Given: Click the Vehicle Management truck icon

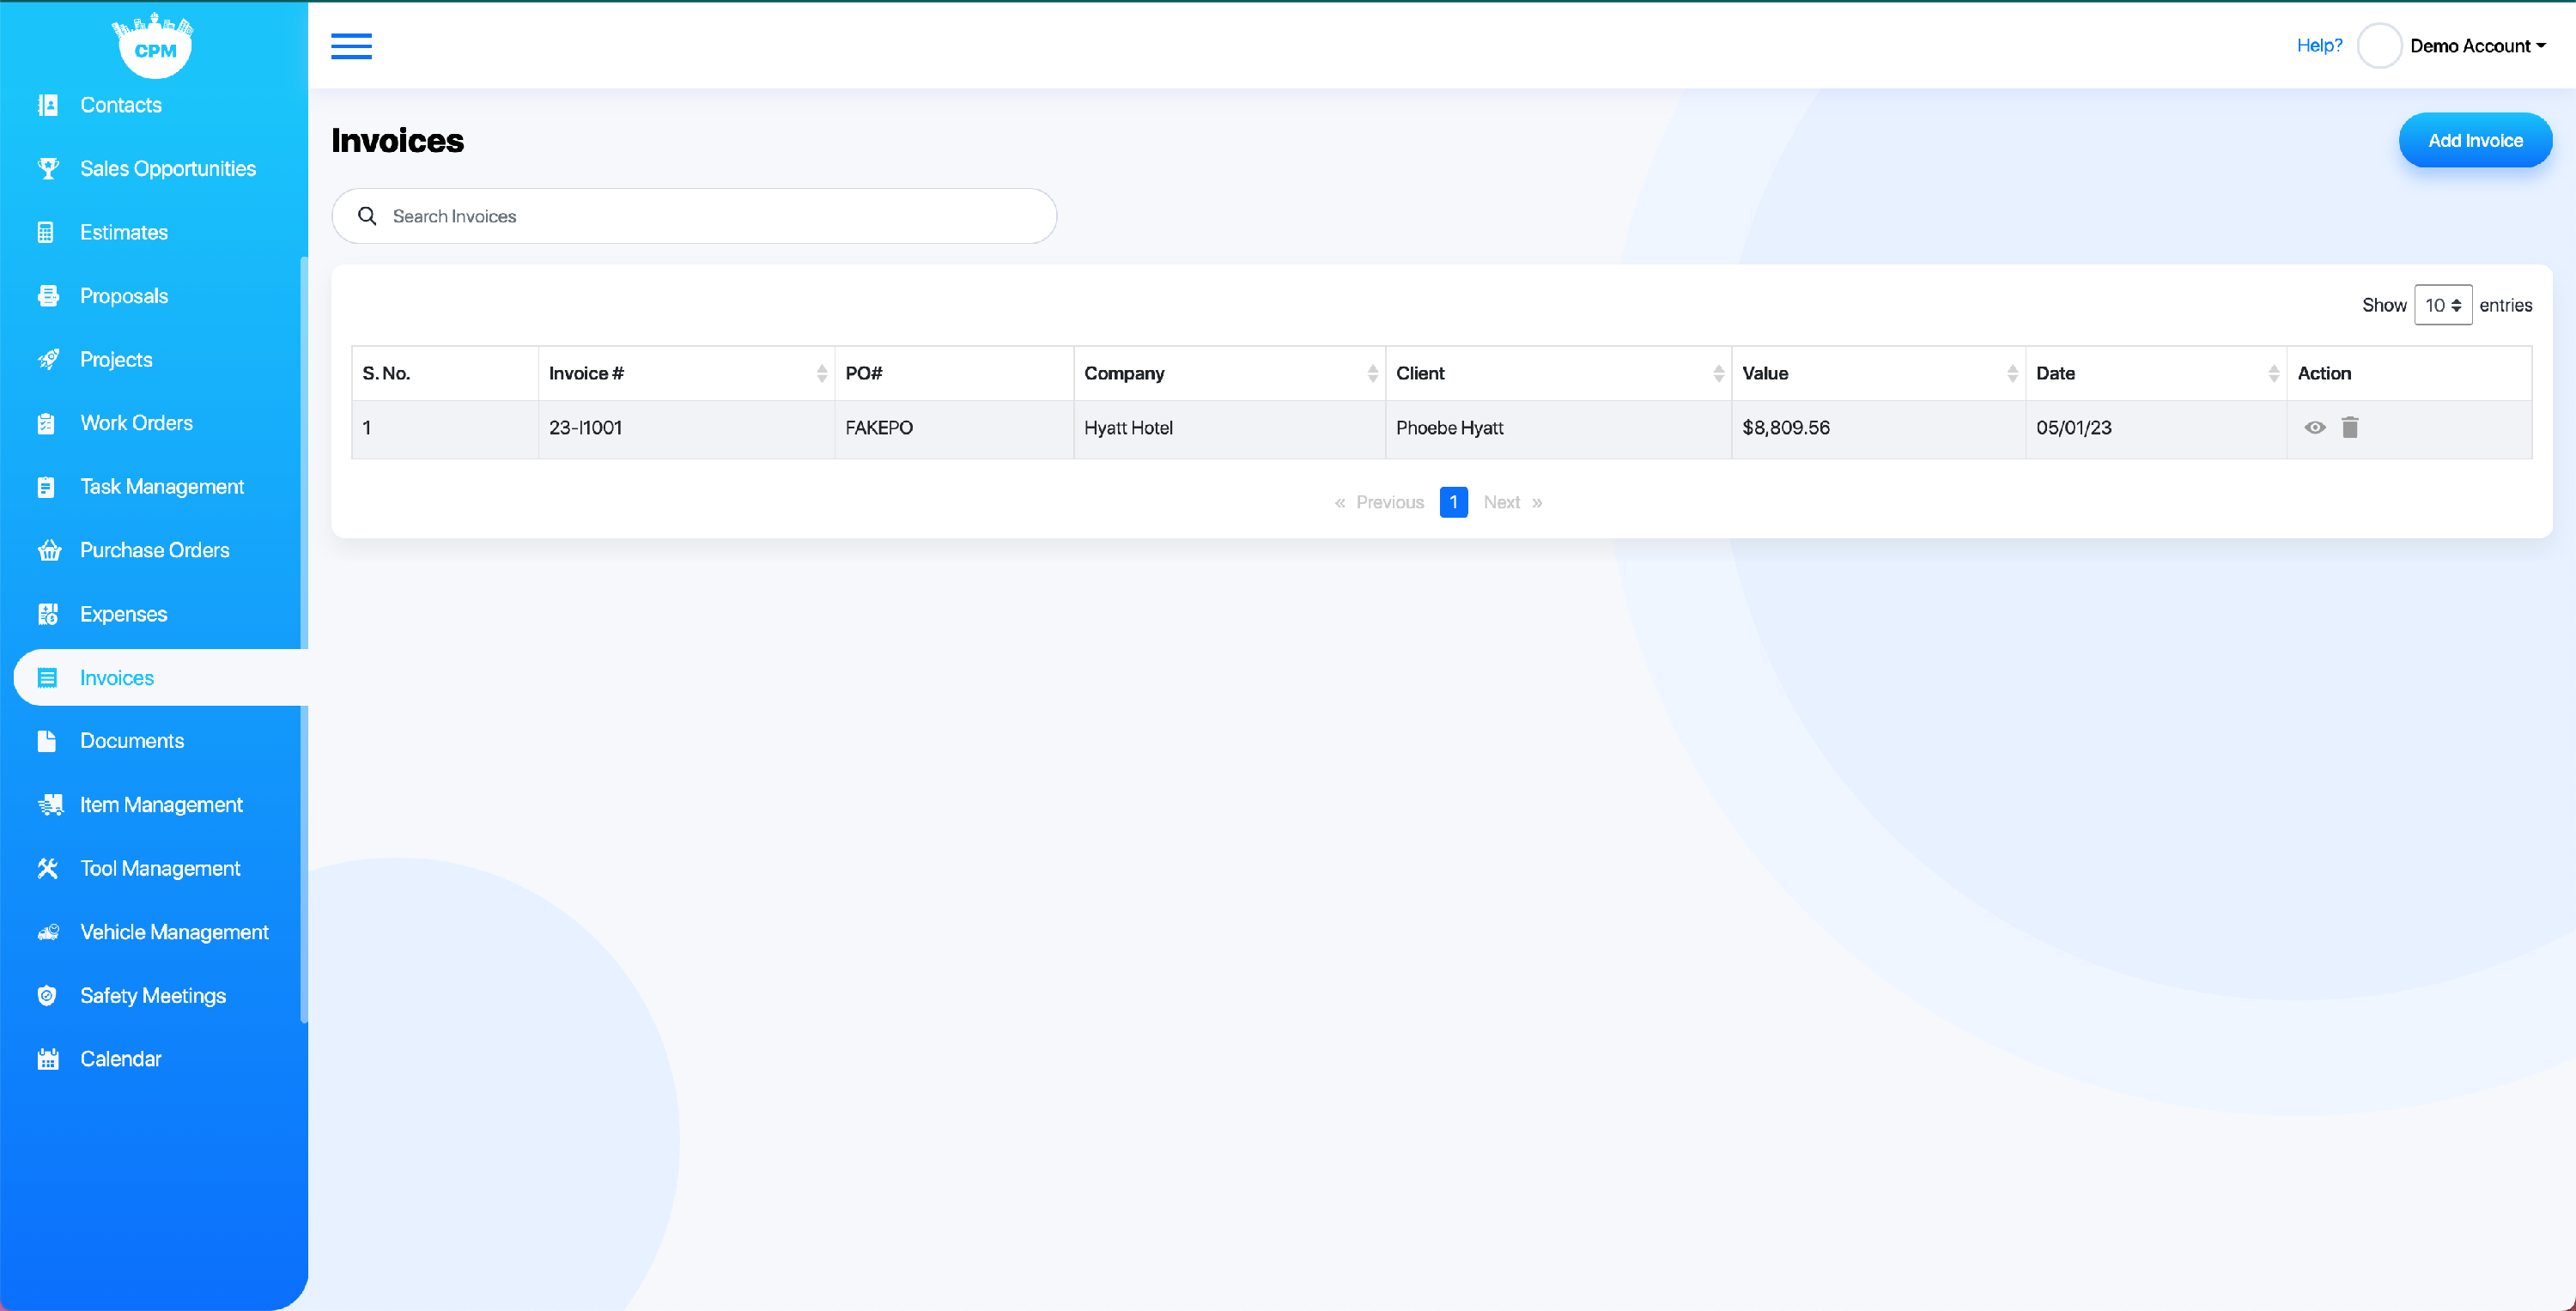Looking at the screenshot, I should 49,932.
